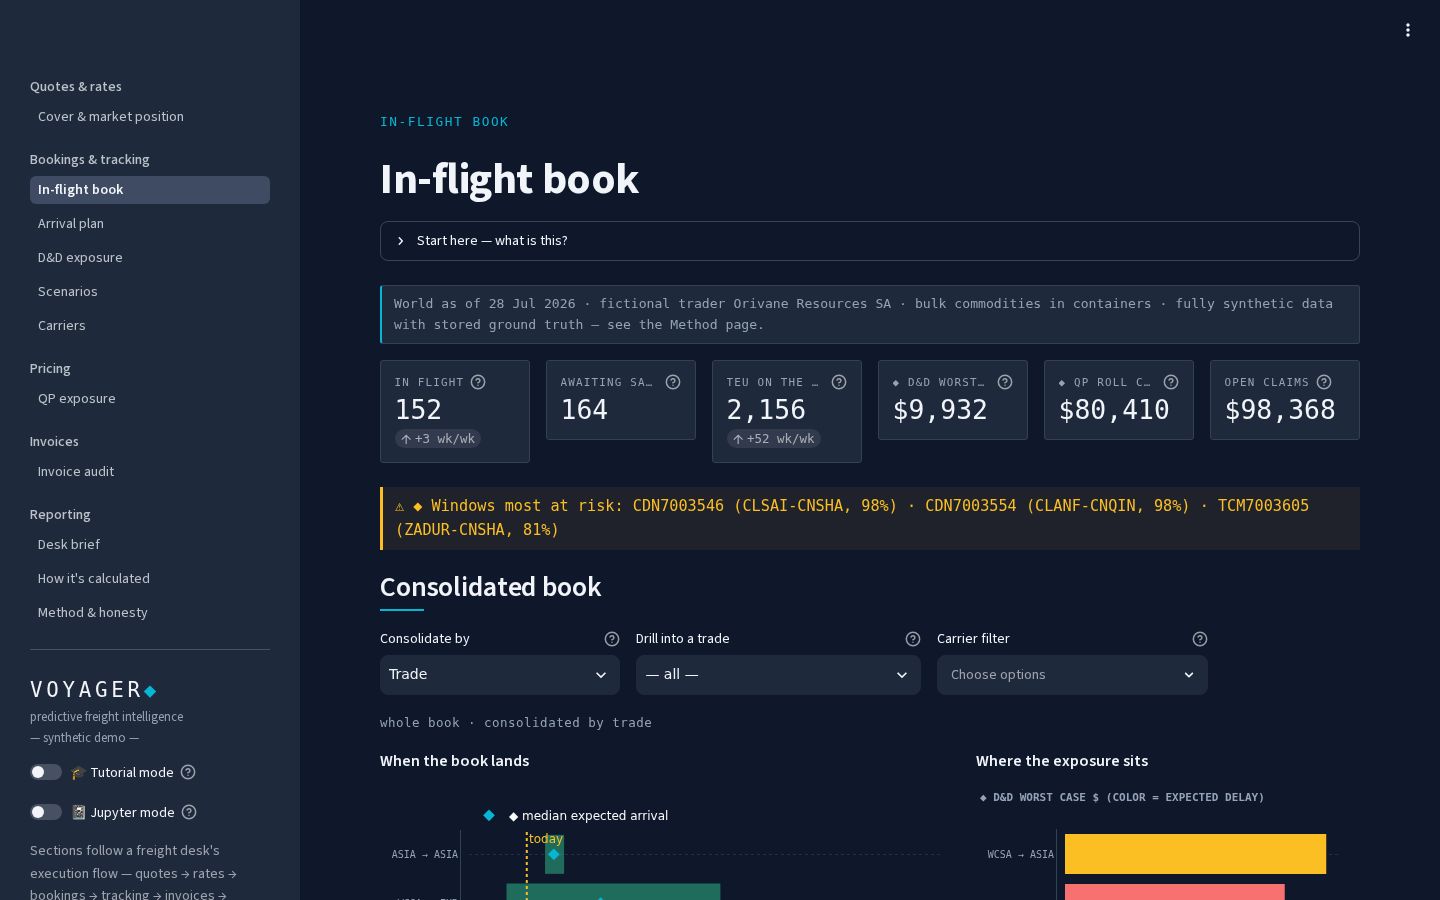Click the 'World as of 28 Jul 2026' note
Image resolution: width=1440 pixels, height=900 pixels.
pyautogui.click(x=870, y=314)
